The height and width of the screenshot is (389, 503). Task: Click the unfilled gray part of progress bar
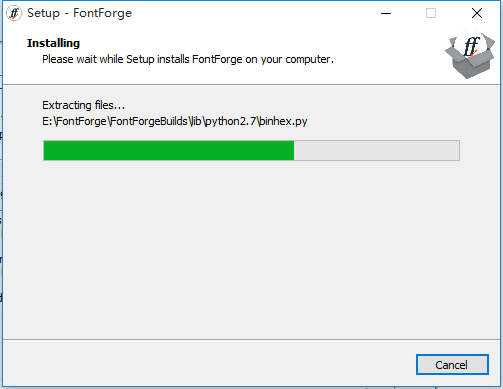click(377, 150)
